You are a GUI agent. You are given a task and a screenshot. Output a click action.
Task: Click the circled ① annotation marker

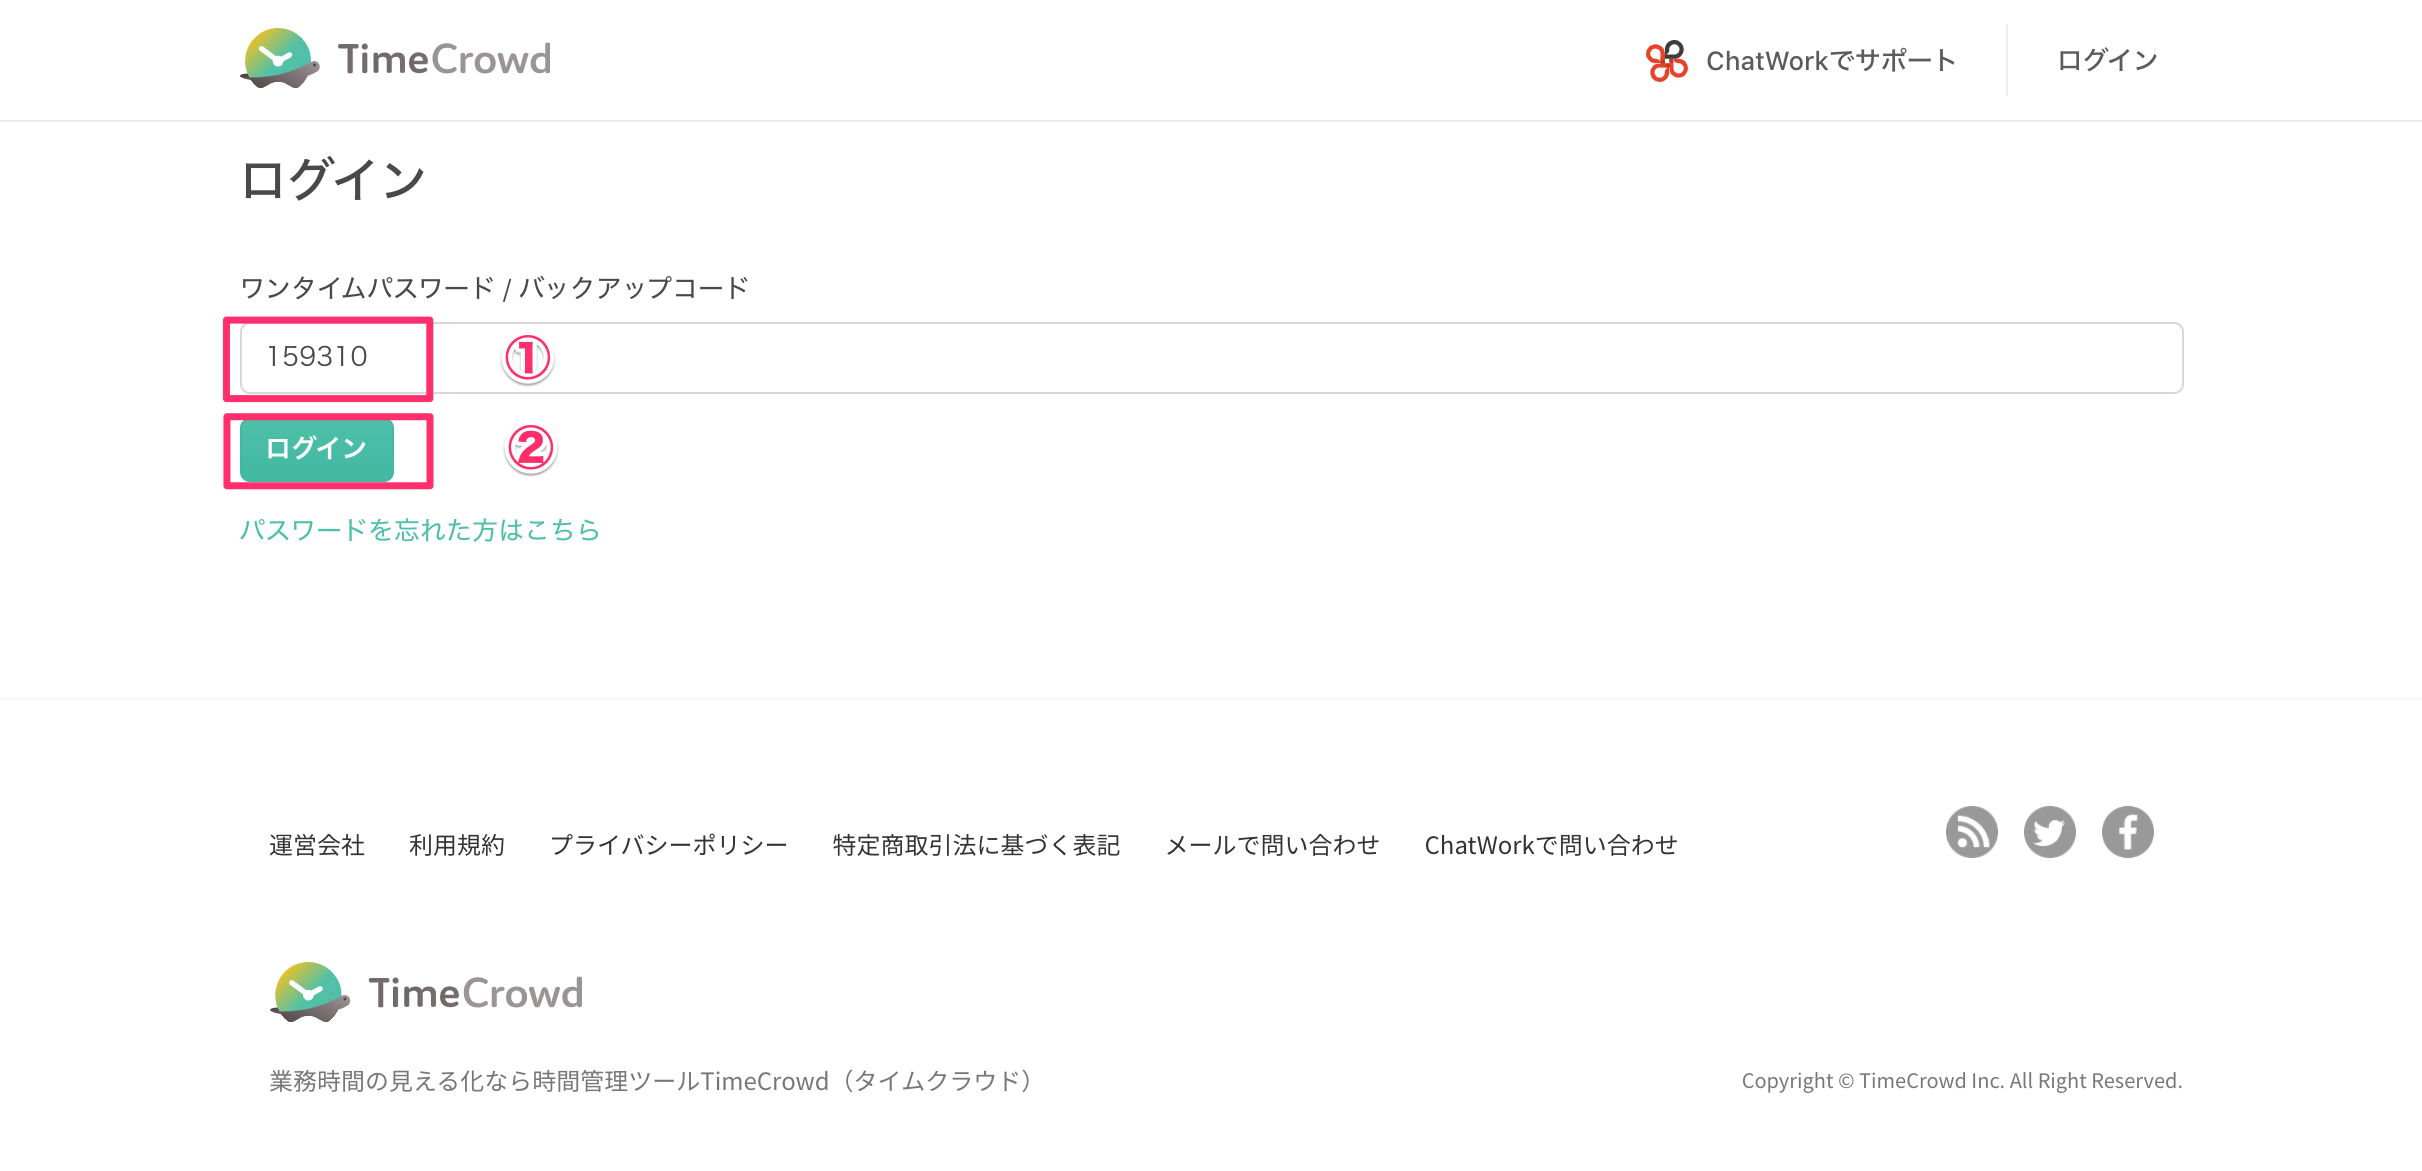(529, 359)
